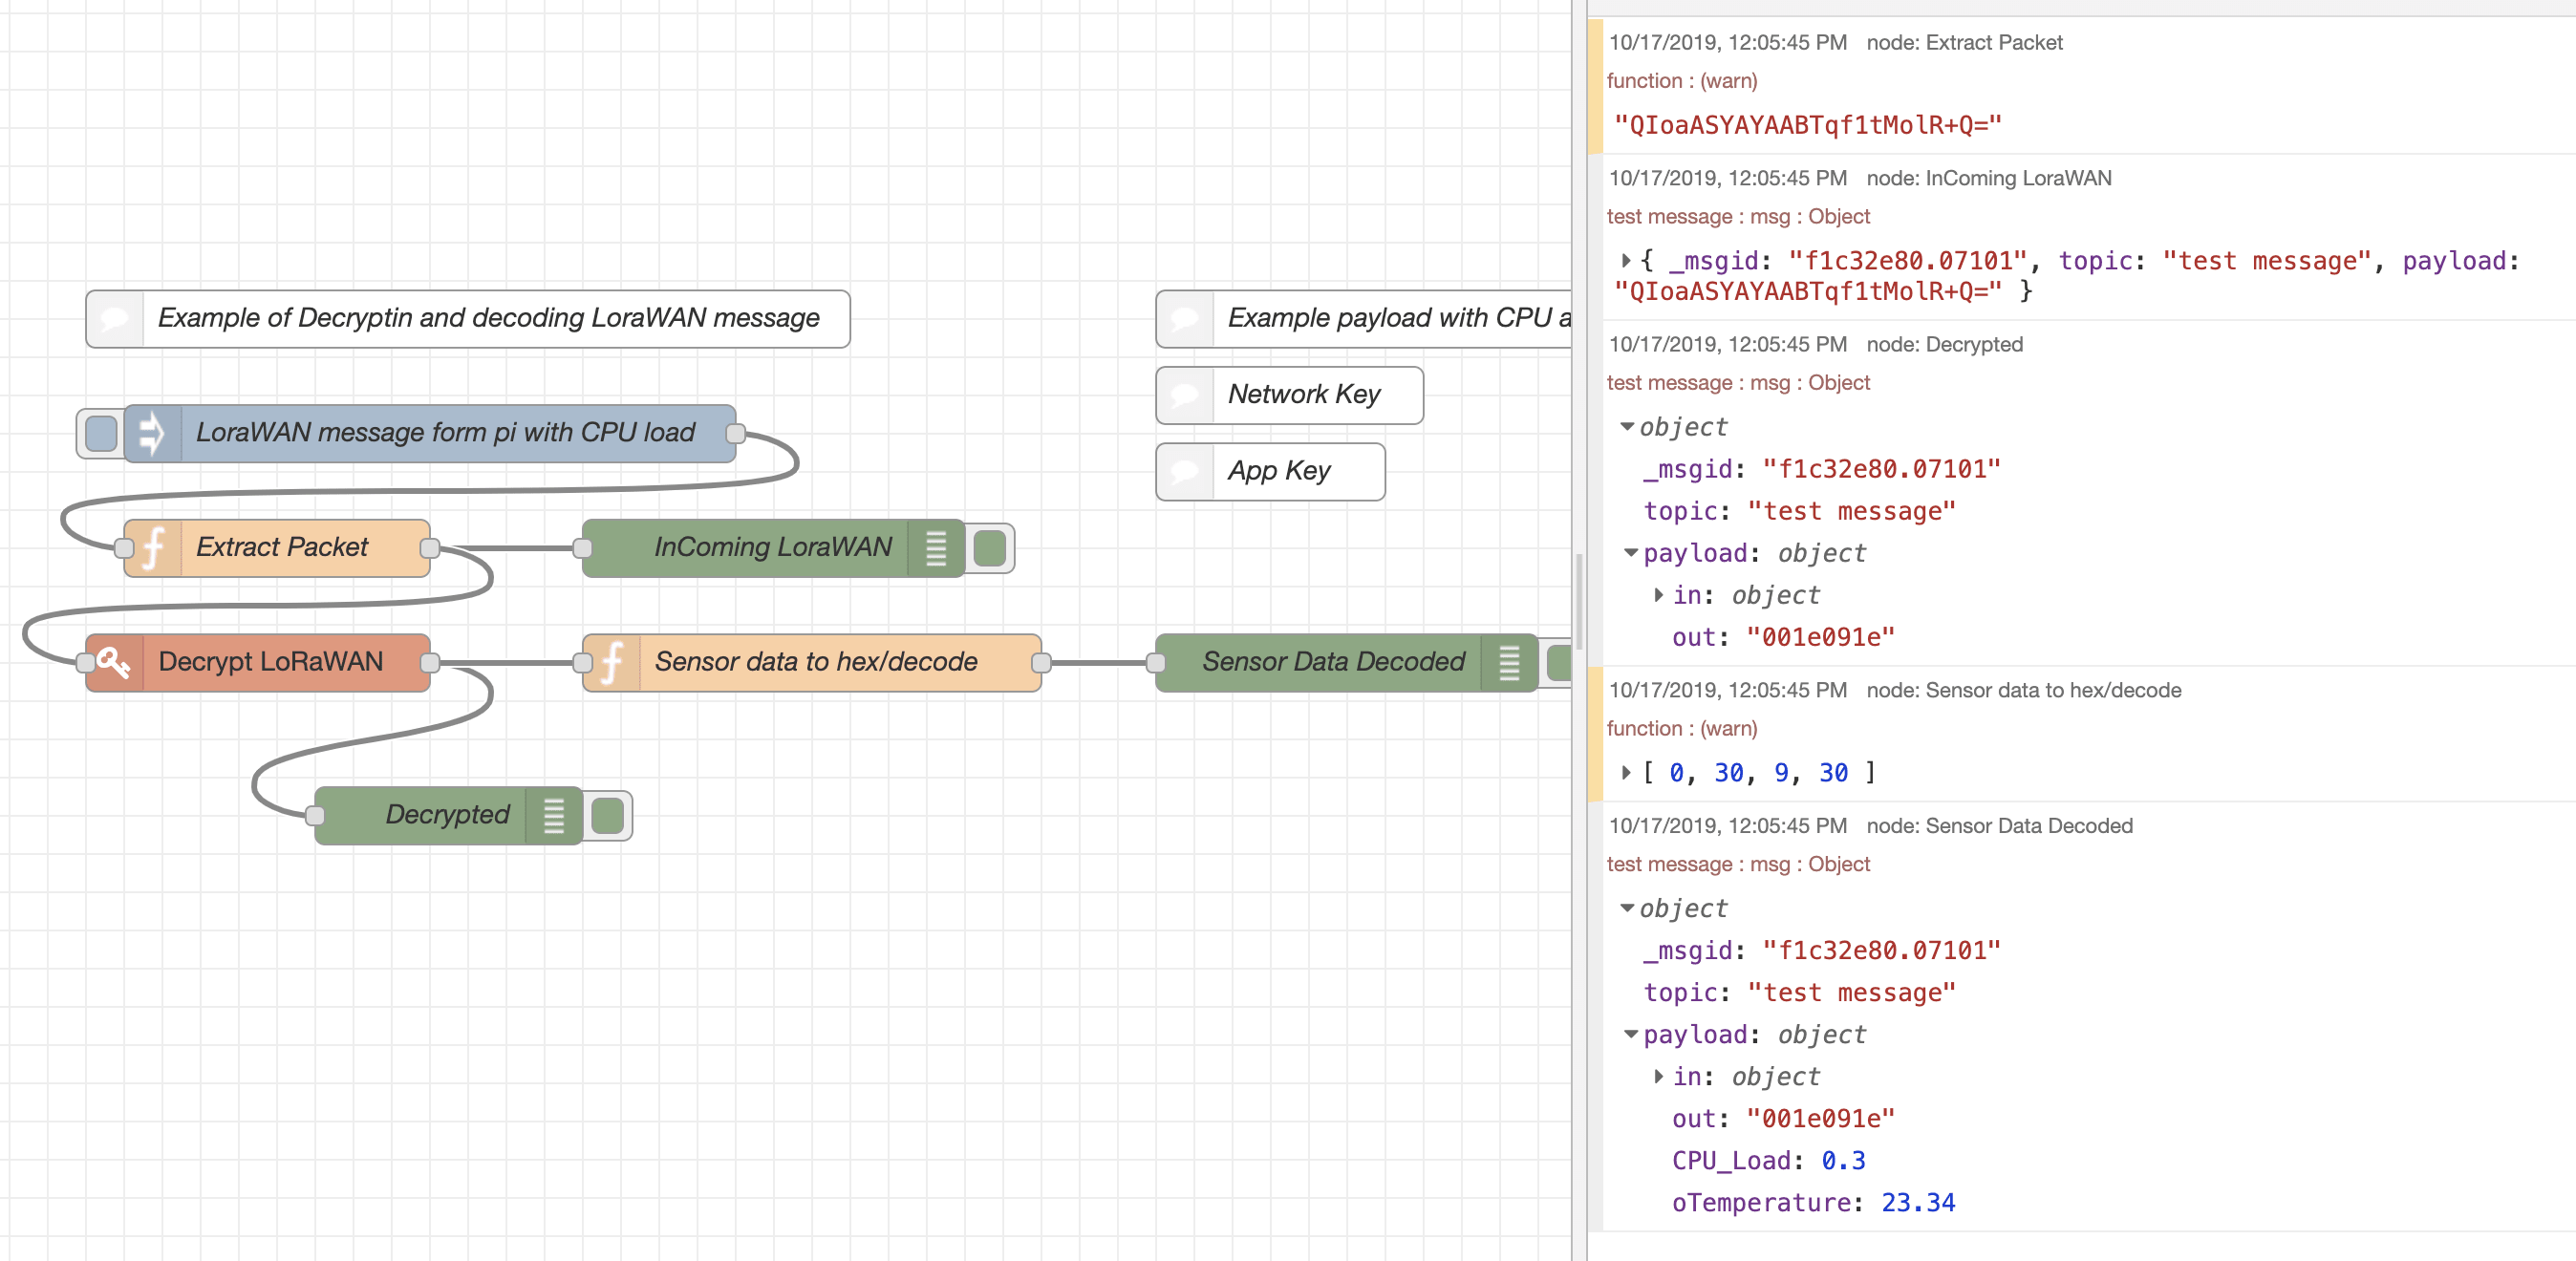Click comment icon on Example payload with CPU node
The height and width of the screenshot is (1261, 2576).
(1185, 318)
